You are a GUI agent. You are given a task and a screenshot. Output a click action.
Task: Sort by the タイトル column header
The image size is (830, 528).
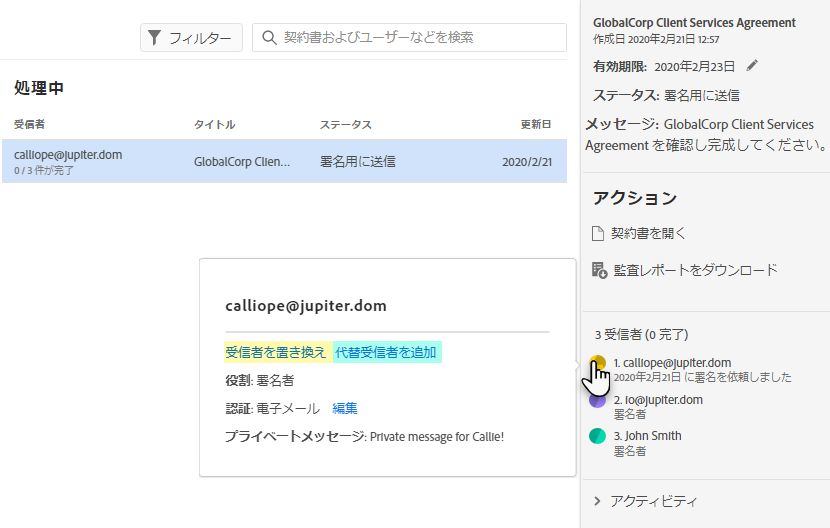(214, 124)
